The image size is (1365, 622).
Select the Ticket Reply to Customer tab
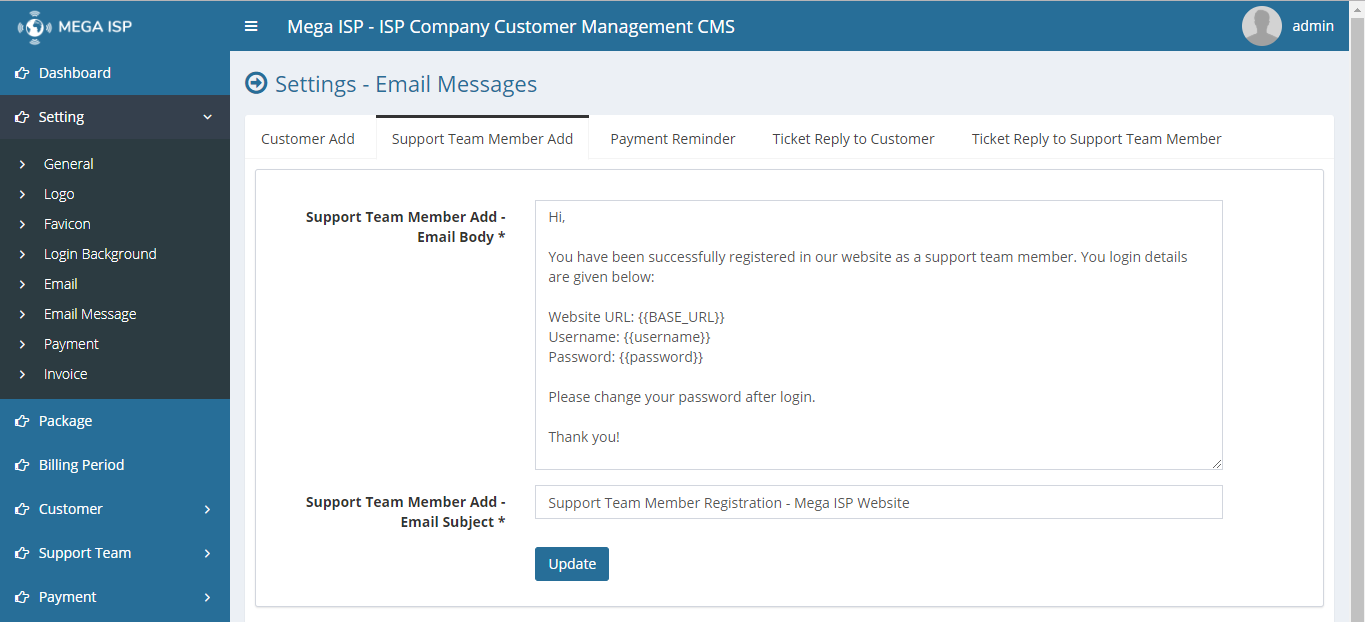(x=853, y=139)
